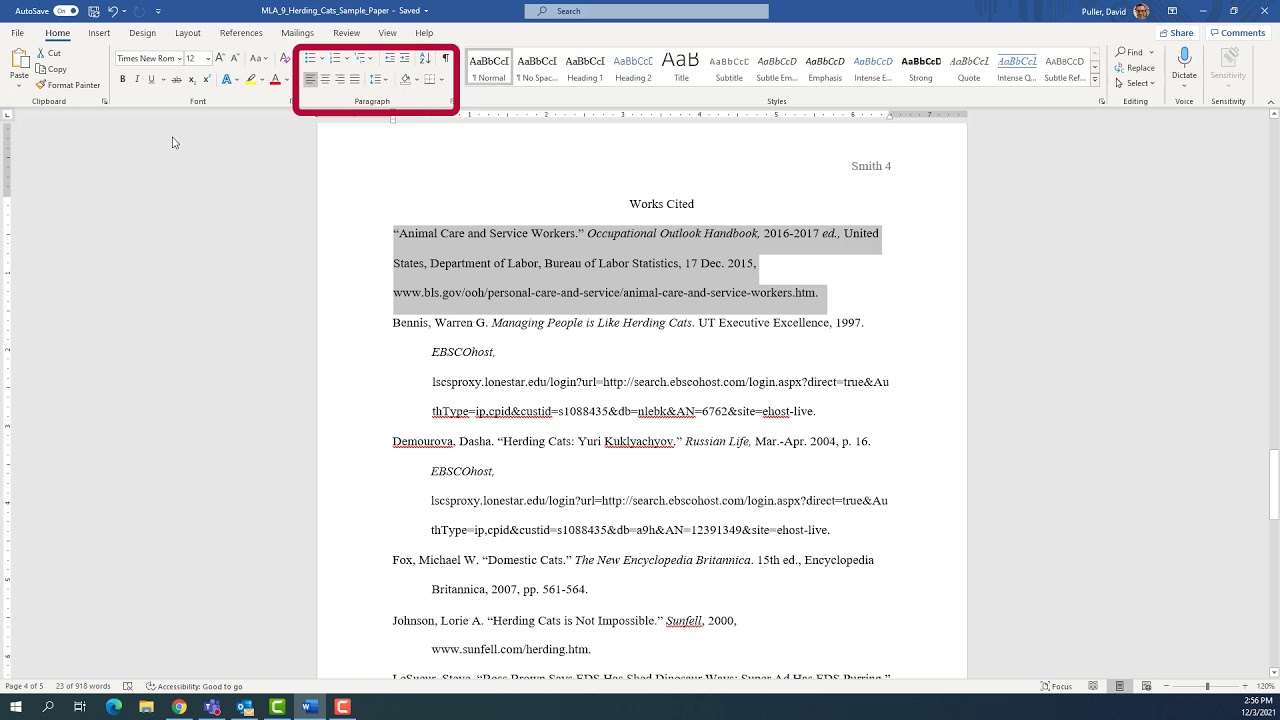The width and height of the screenshot is (1280, 720).
Task: Click the Format Painter button
Action: [x=68, y=85]
